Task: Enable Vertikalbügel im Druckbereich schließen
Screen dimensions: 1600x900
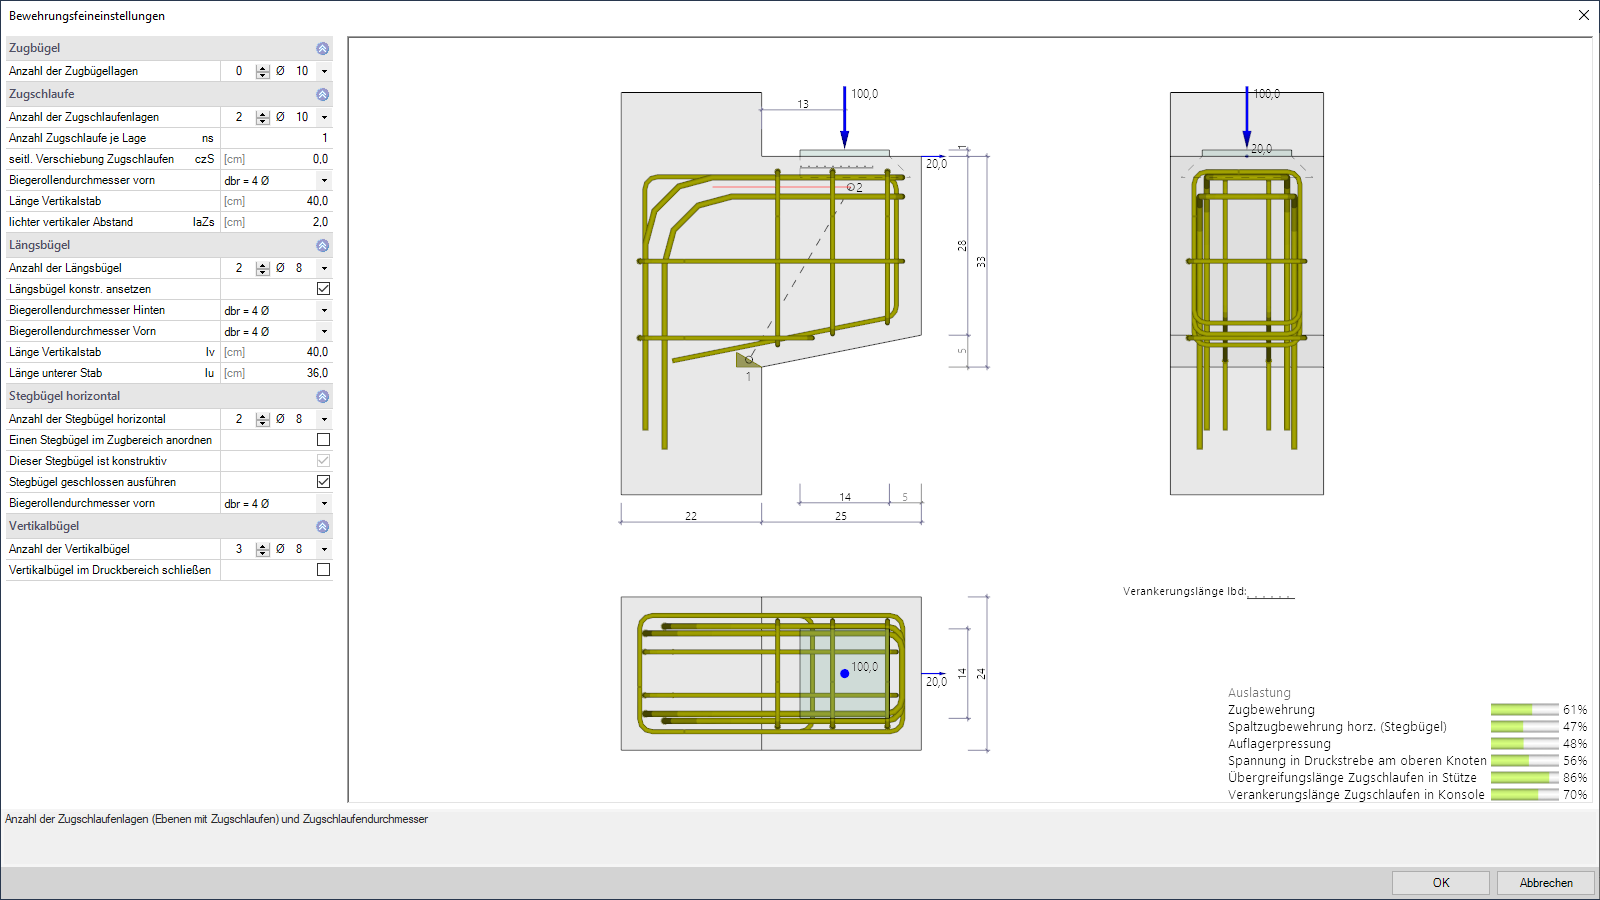Action: tap(323, 570)
